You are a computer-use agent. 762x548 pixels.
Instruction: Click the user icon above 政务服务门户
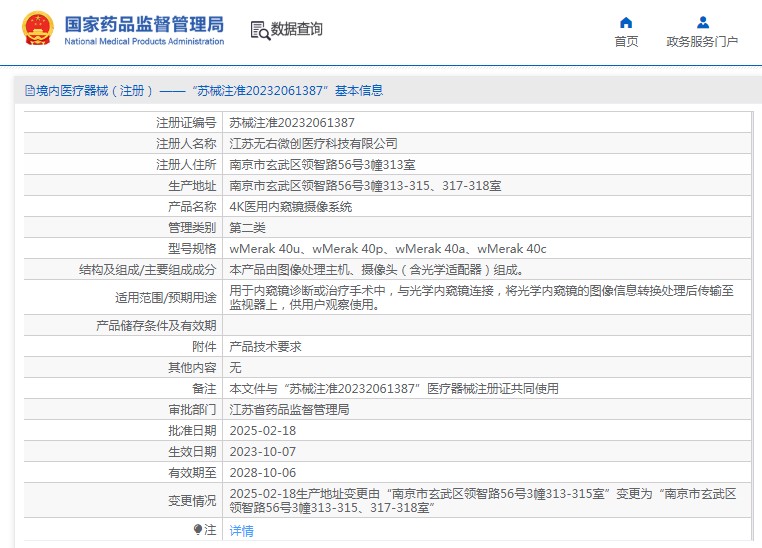tap(703, 22)
